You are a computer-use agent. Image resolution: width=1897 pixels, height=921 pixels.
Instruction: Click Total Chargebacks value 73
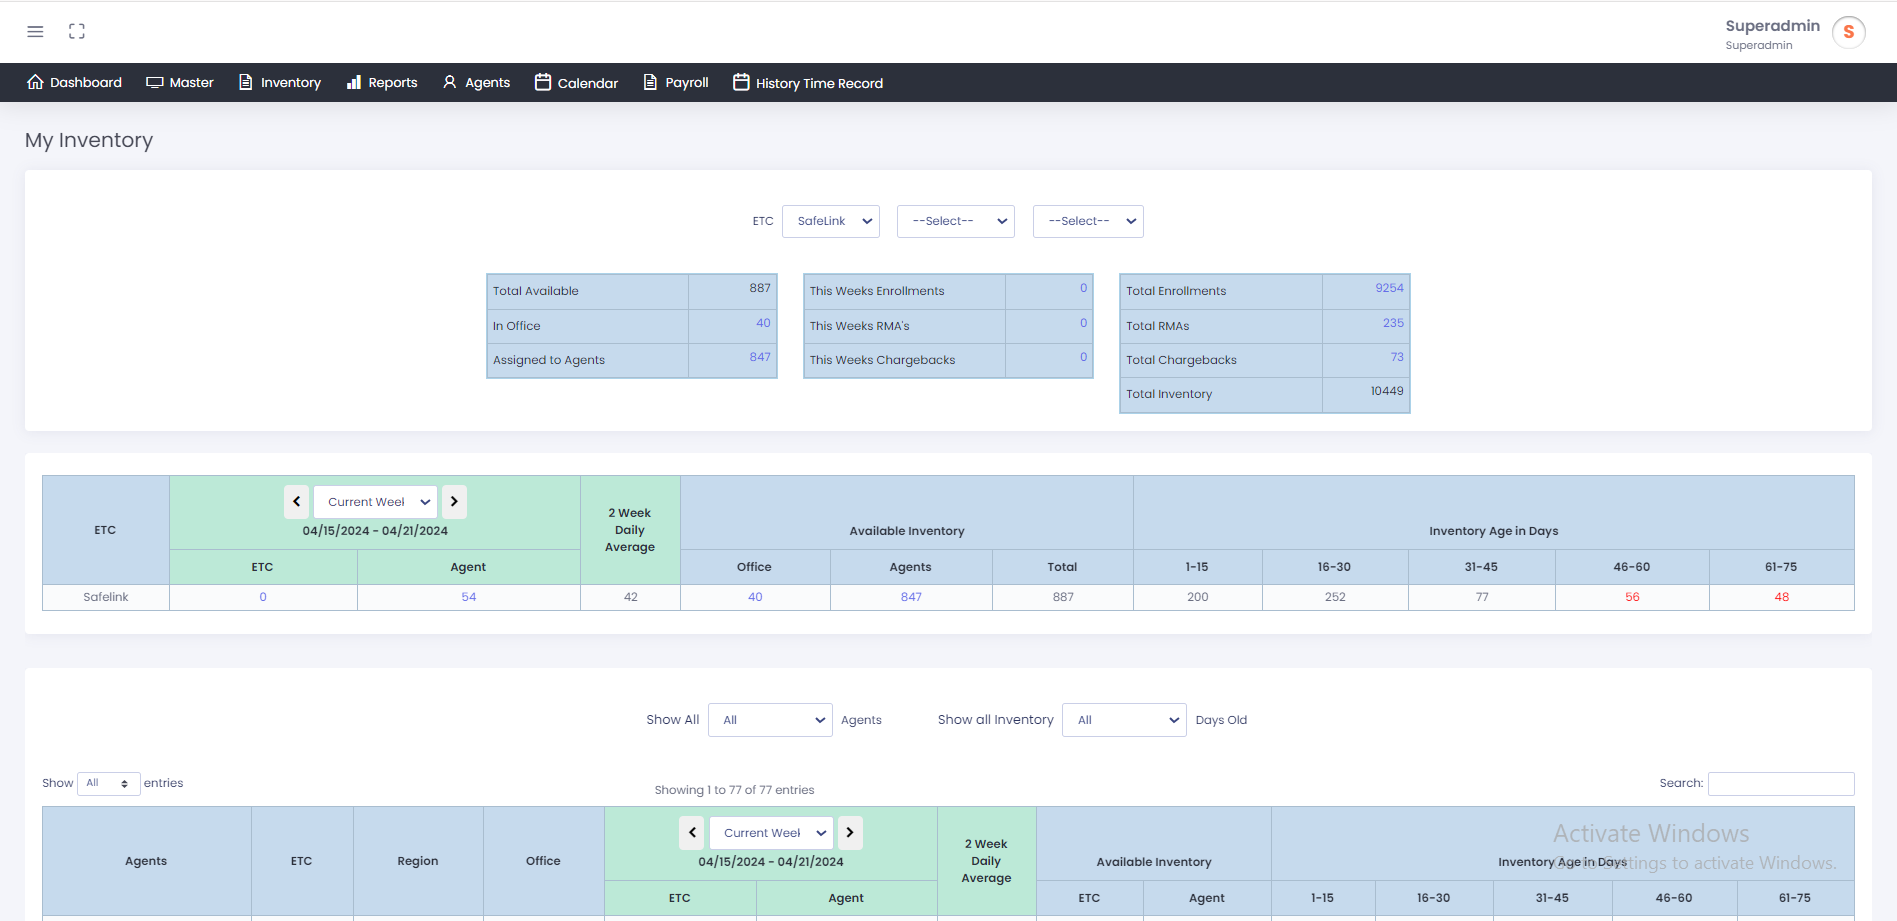(1397, 357)
